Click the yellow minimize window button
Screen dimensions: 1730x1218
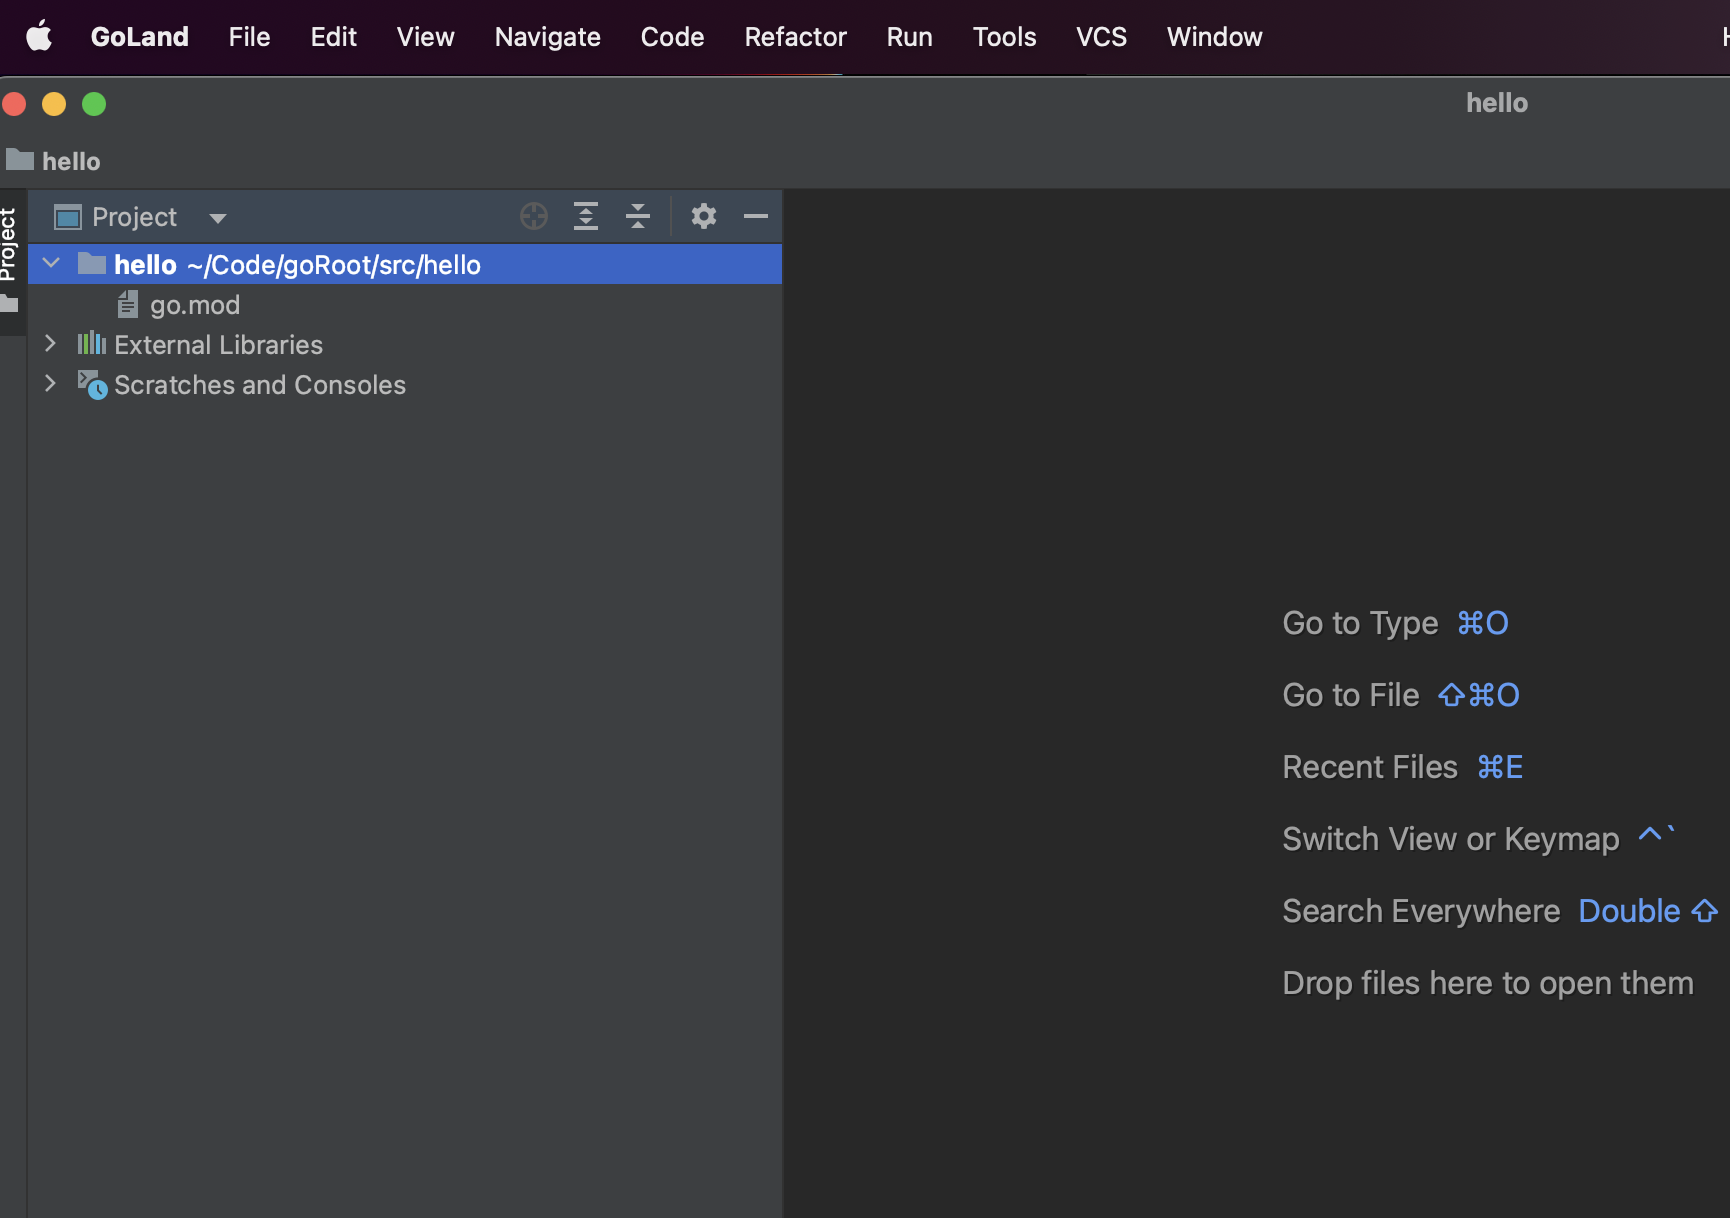click(54, 104)
